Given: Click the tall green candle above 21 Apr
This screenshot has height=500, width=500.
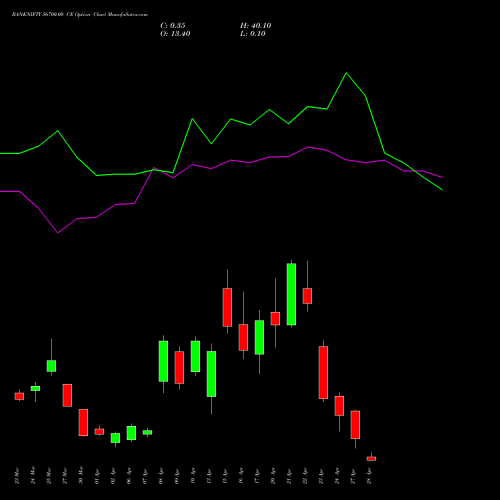Looking at the screenshot, I should click(x=291, y=294).
